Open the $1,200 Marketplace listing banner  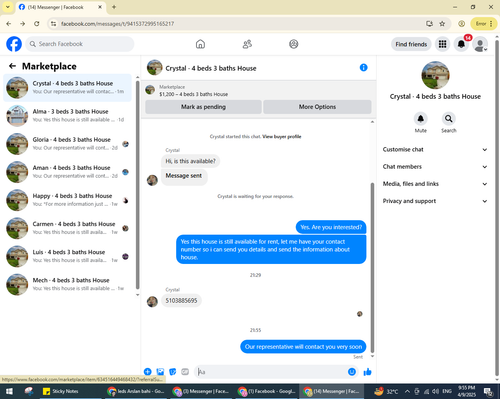point(258,90)
